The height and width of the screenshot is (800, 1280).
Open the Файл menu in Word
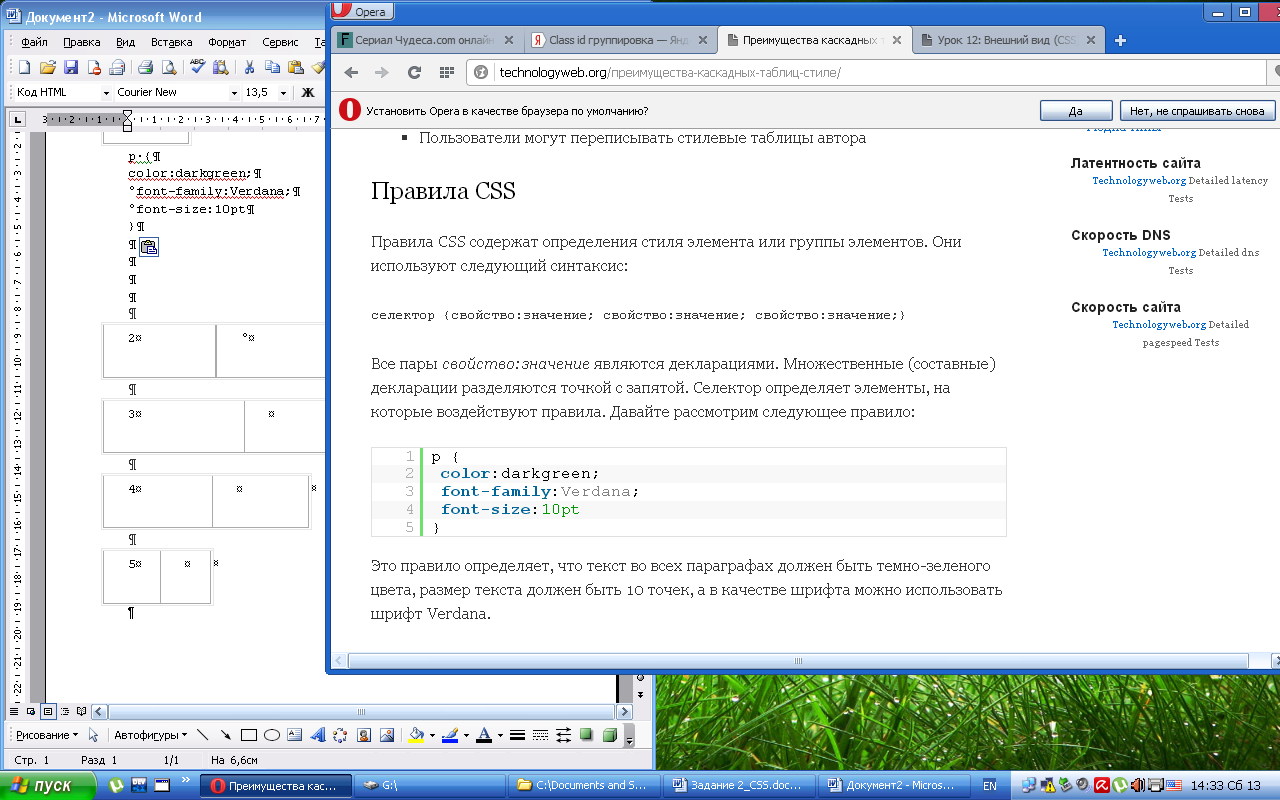[x=34, y=43]
